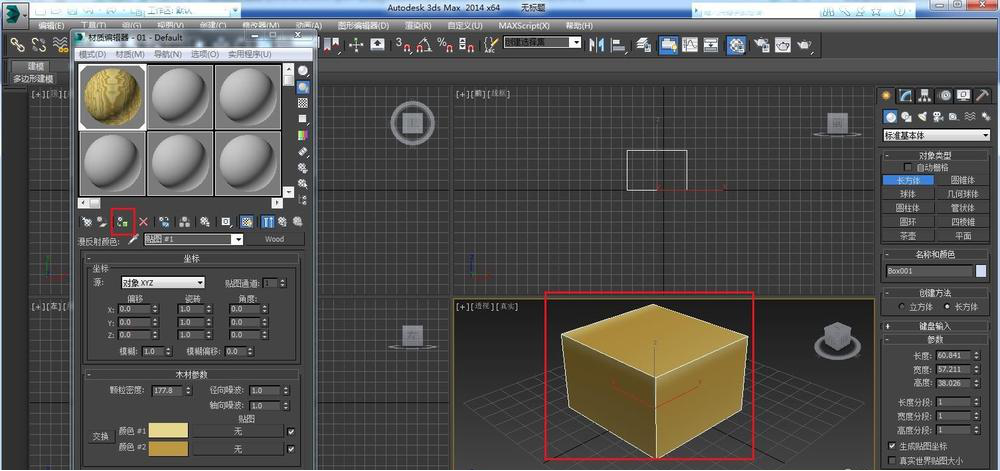Uncheck the 生成贴图坐标 checkbox
This screenshot has height=471, width=1000.
tap(892, 445)
